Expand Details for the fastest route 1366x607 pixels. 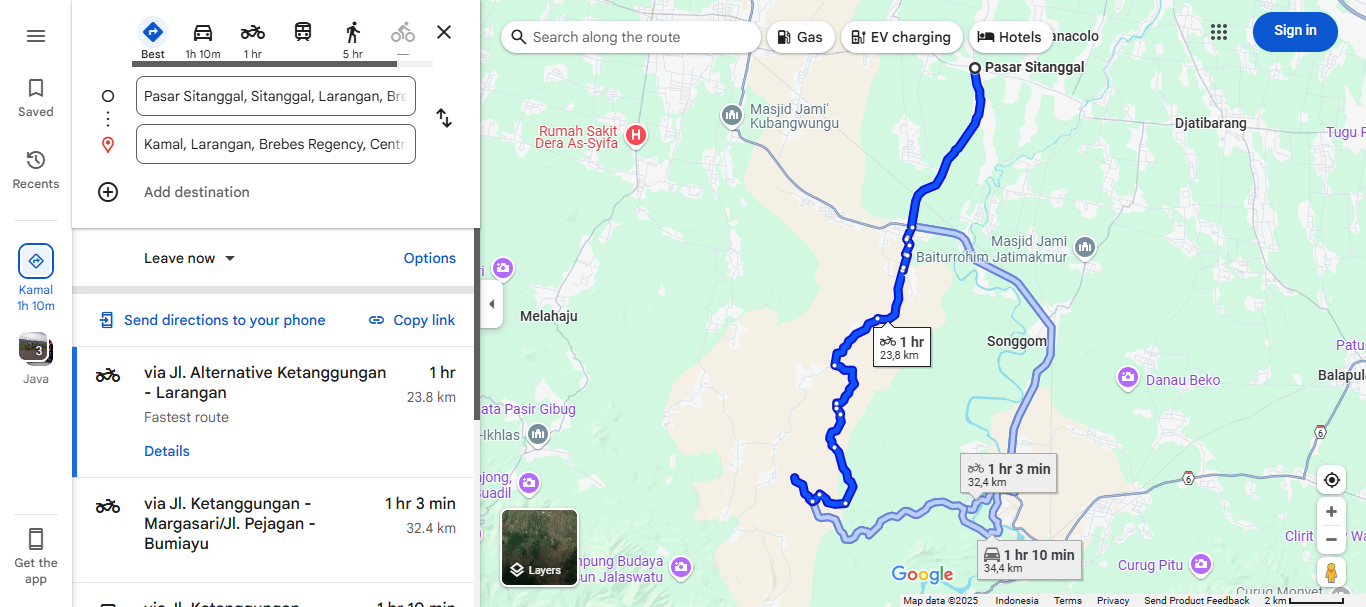[167, 451]
